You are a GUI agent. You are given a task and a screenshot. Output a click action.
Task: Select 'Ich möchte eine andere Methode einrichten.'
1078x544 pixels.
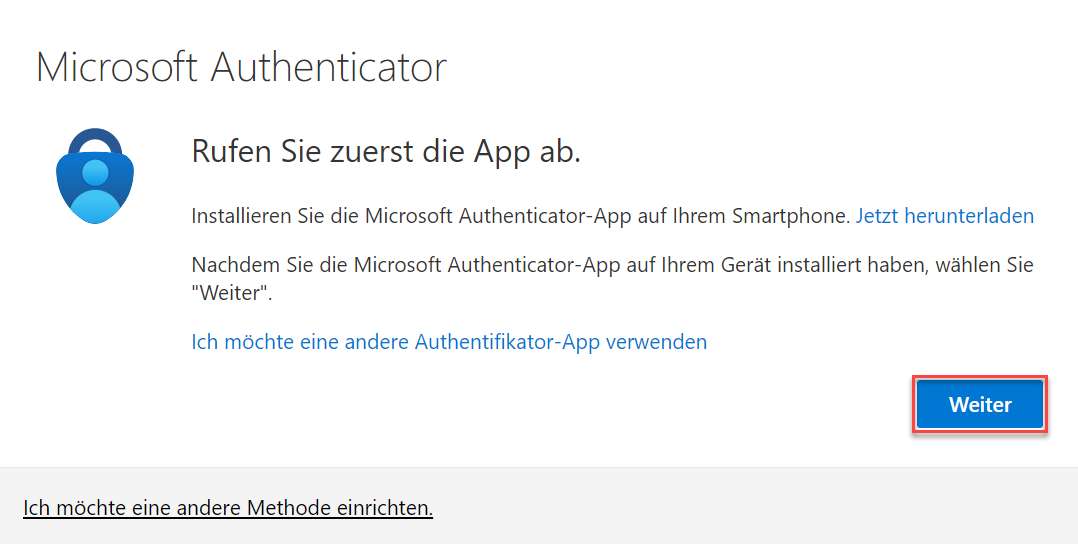(x=228, y=508)
